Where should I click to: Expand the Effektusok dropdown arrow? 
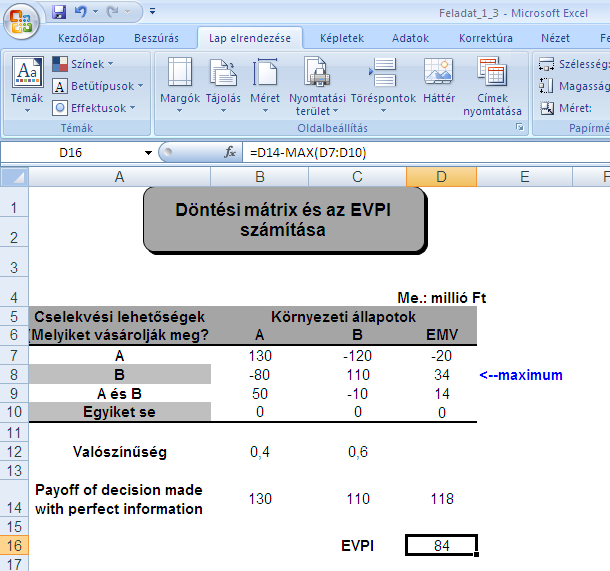[x=132, y=107]
